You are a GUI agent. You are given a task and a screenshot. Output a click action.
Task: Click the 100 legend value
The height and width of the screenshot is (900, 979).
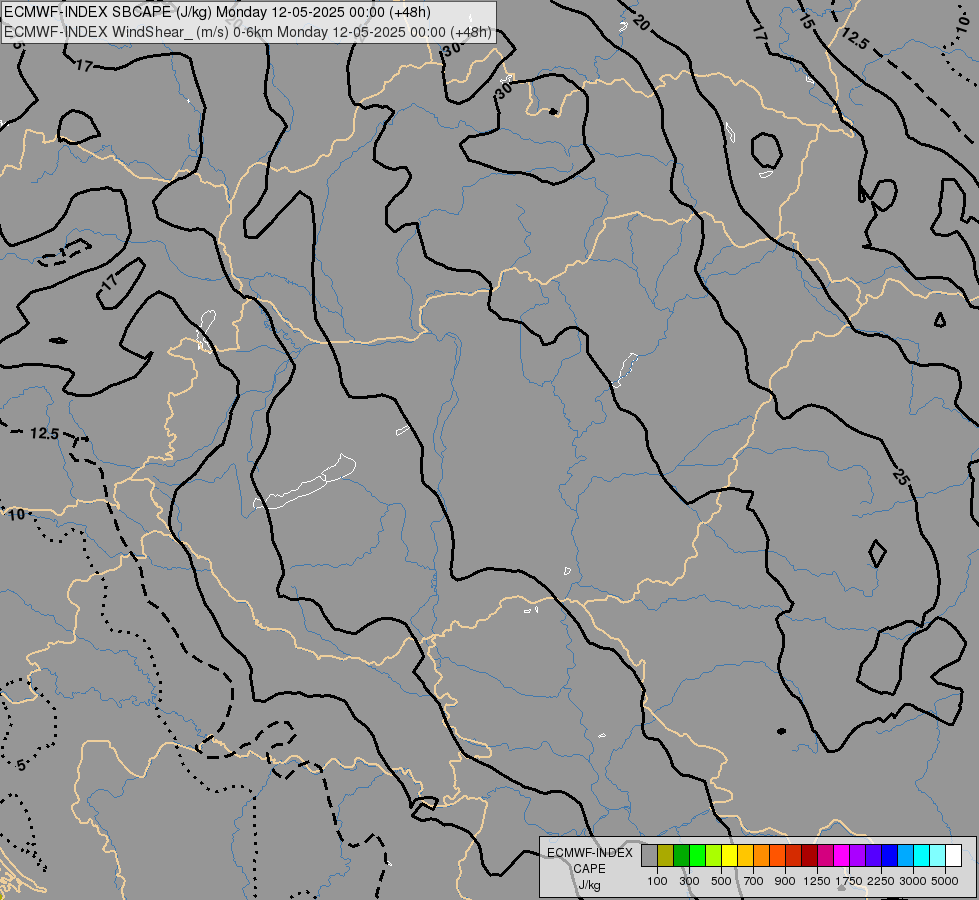(657, 881)
